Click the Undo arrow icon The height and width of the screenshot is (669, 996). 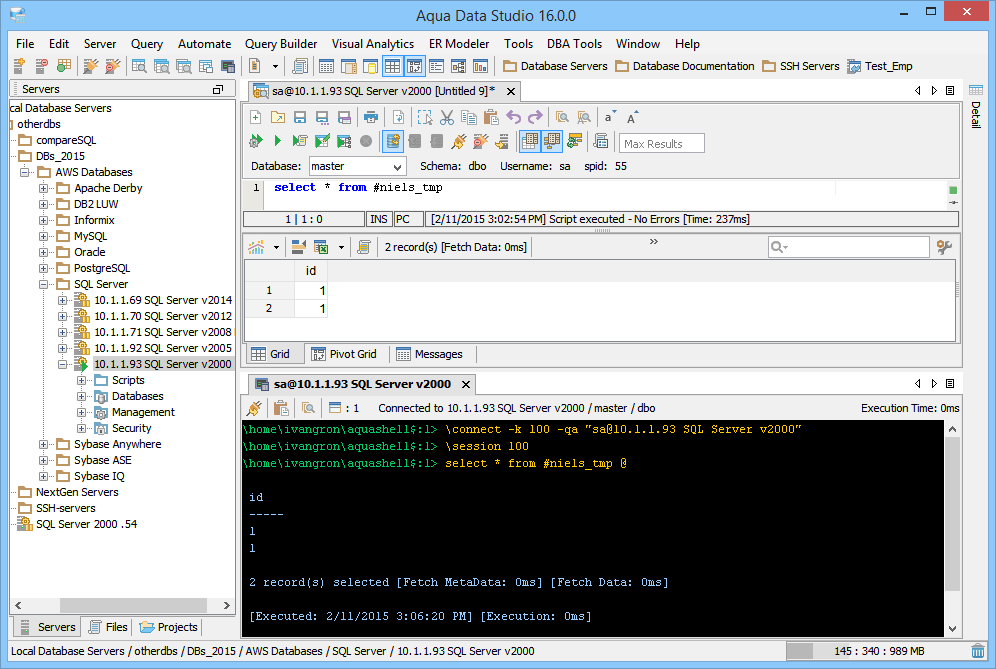(x=513, y=118)
